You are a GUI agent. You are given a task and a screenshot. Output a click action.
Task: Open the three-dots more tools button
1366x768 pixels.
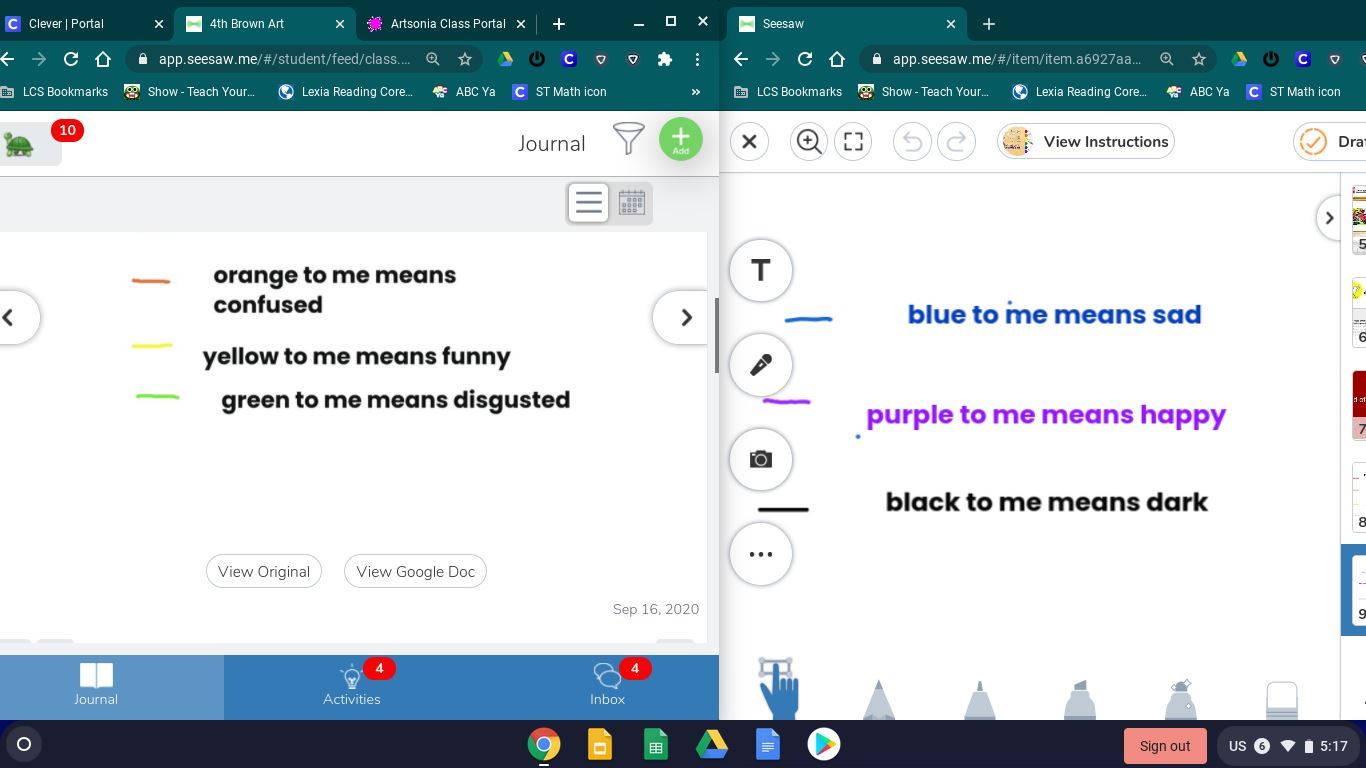pyautogui.click(x=761, y=554)
